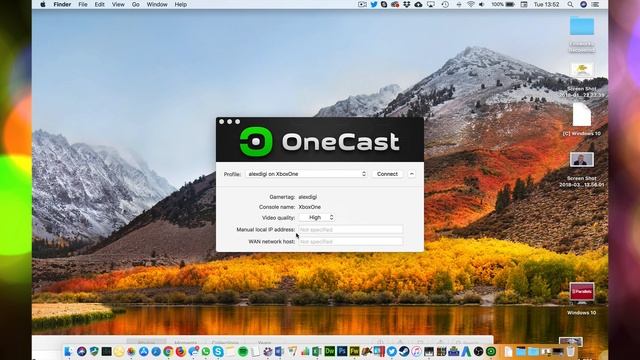640x360 pixels.
Task: Click the green OneCast logo
Action: click(256, 142)
